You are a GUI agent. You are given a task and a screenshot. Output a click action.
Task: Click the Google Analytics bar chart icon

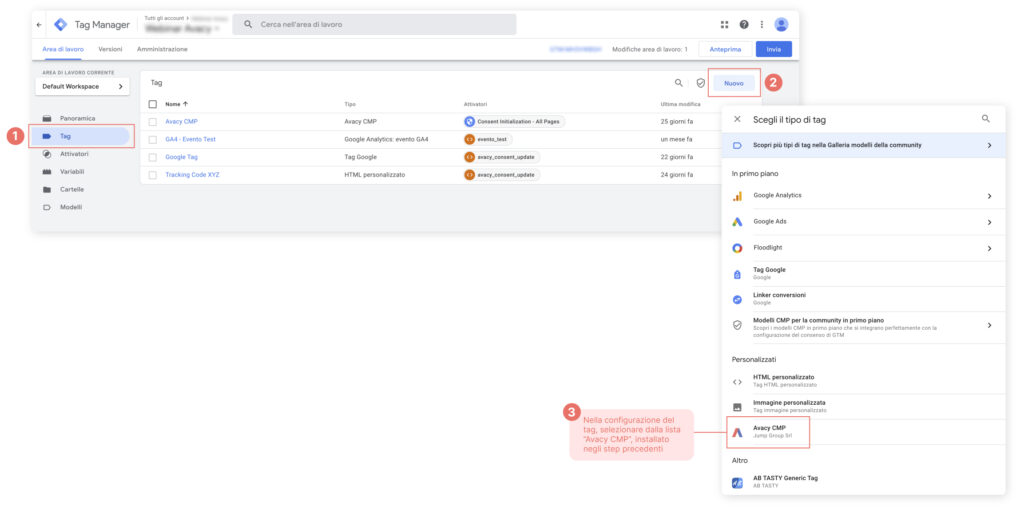(737, 196)
